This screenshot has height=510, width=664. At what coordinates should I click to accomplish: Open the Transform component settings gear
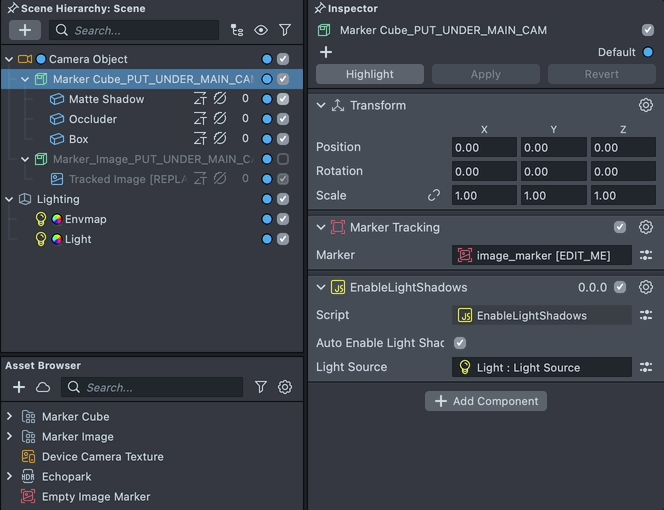tap(646, 105)
